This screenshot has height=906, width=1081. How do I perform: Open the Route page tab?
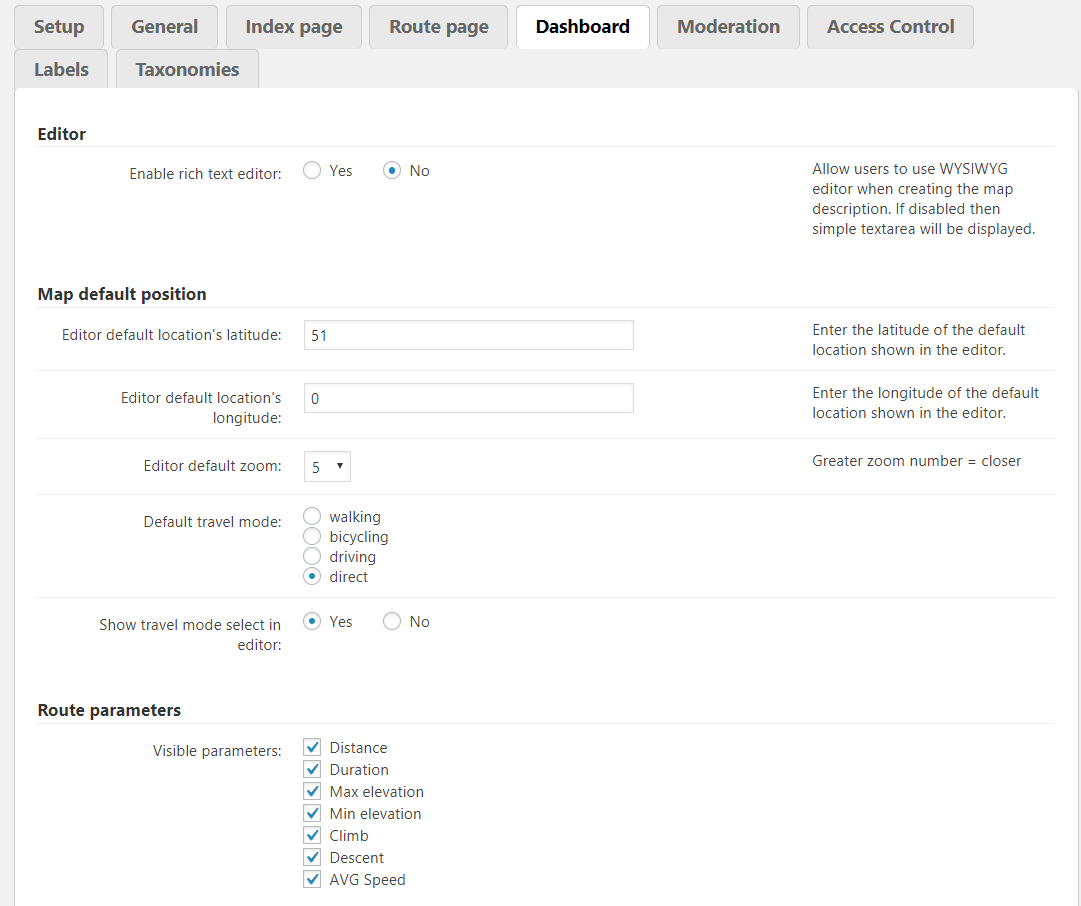point(439,27)
